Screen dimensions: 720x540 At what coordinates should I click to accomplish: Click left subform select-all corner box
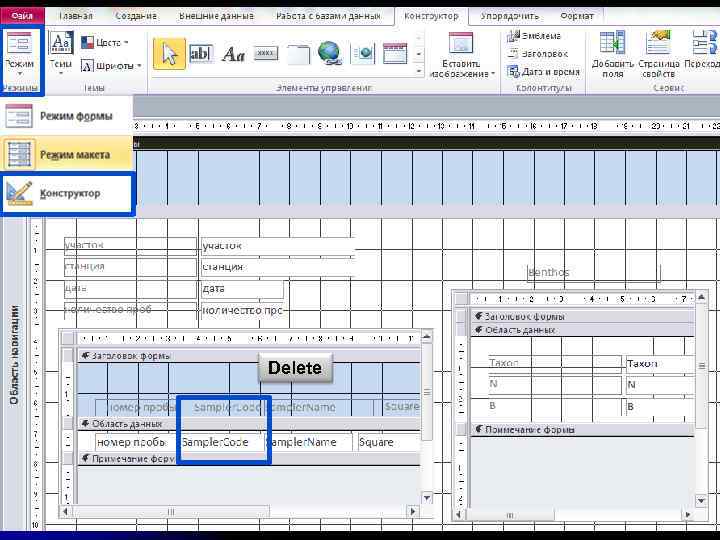click(68, 339)
